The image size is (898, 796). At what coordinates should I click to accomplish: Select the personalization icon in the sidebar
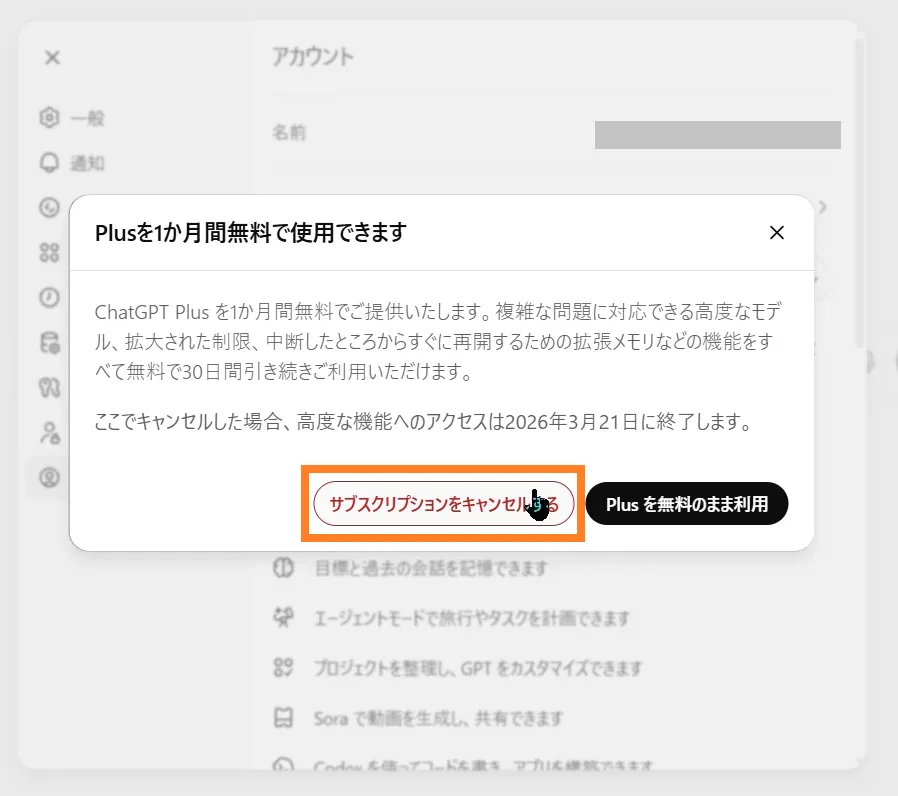(x=49, y=207)
